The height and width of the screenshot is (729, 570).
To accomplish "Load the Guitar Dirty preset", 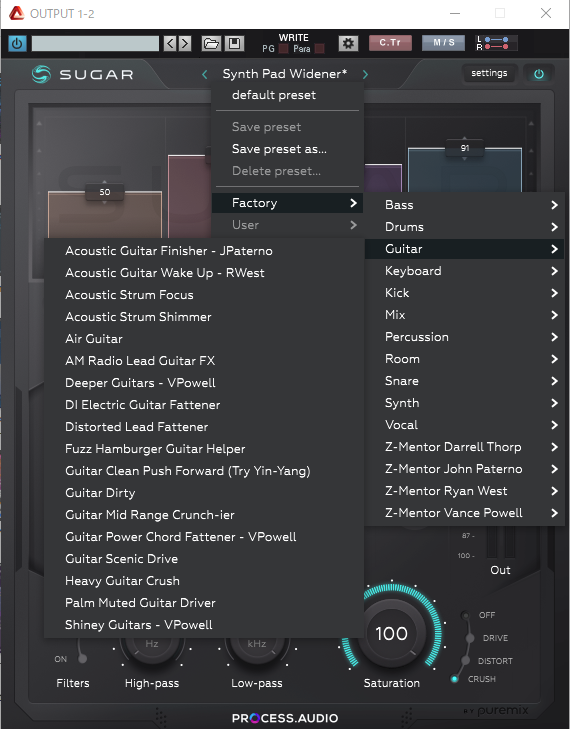I will 204,493.
